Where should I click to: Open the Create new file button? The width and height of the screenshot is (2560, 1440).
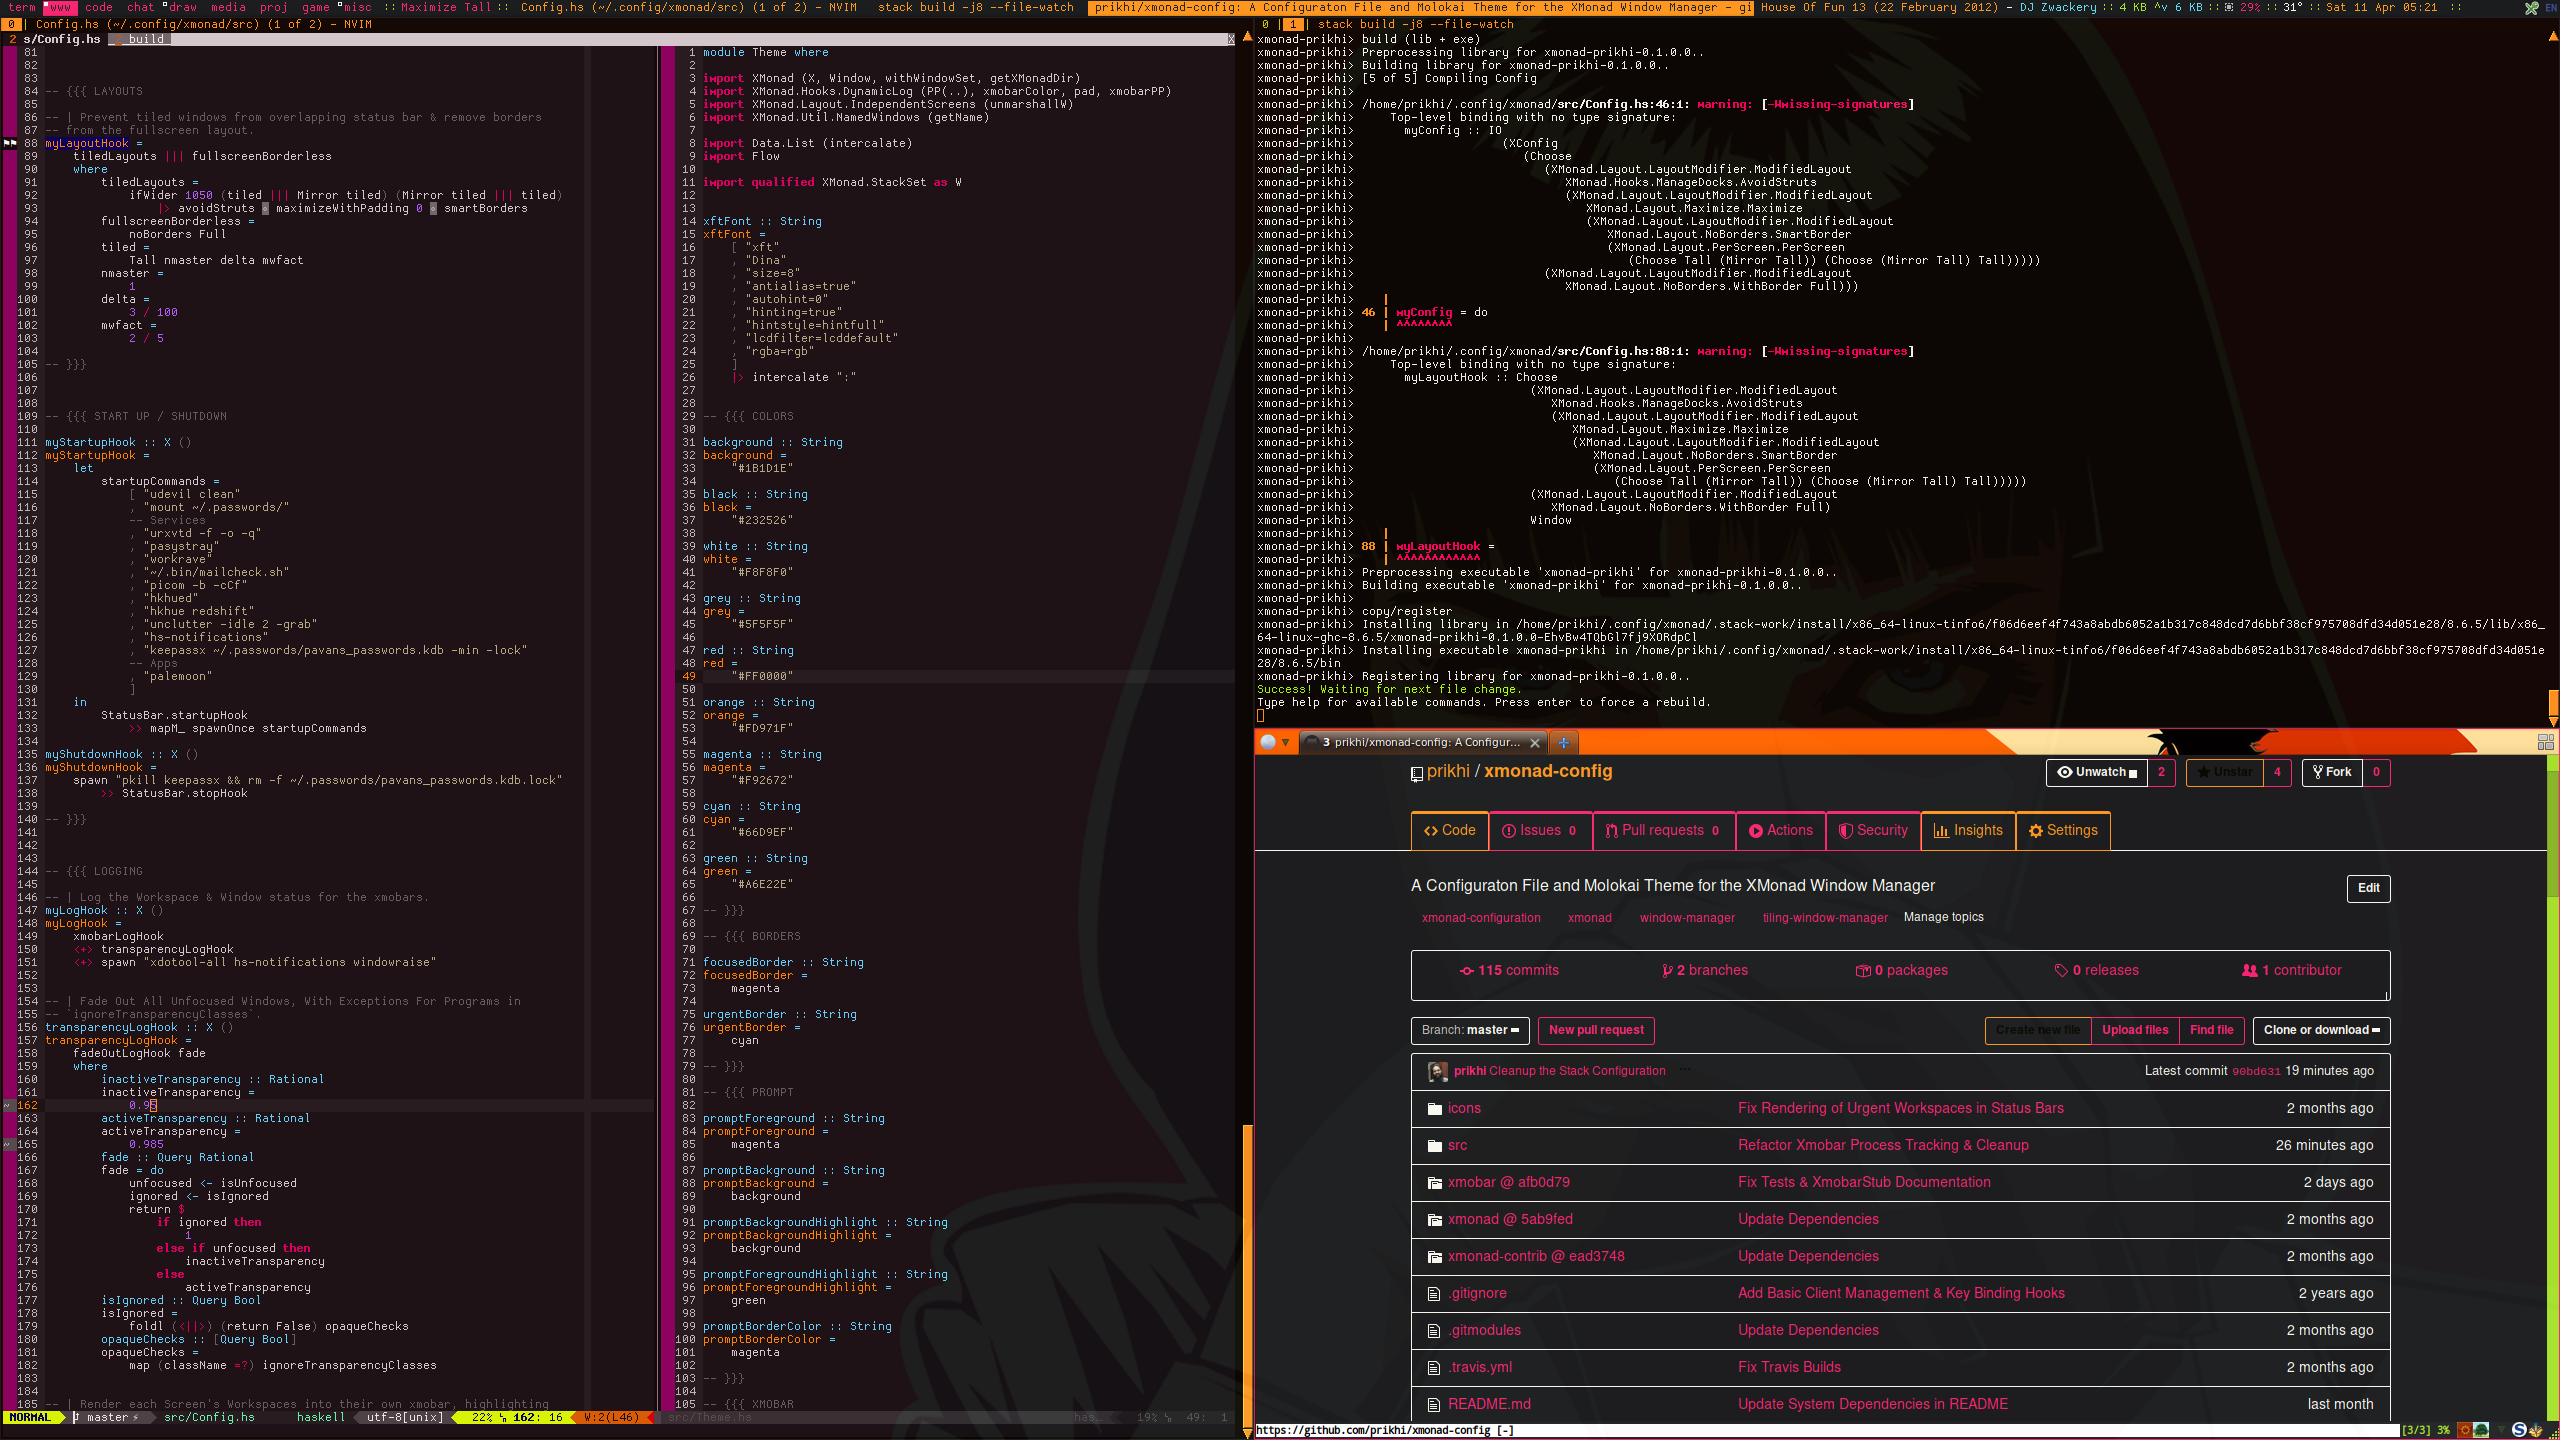(x=2038, y=1030)
